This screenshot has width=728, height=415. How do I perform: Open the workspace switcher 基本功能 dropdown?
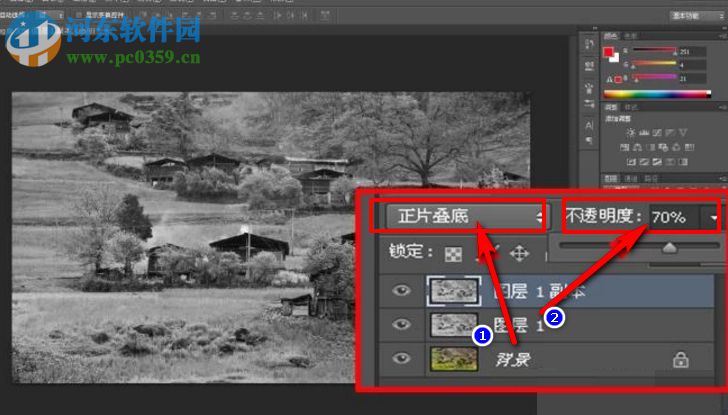click(x=697, y=15)
